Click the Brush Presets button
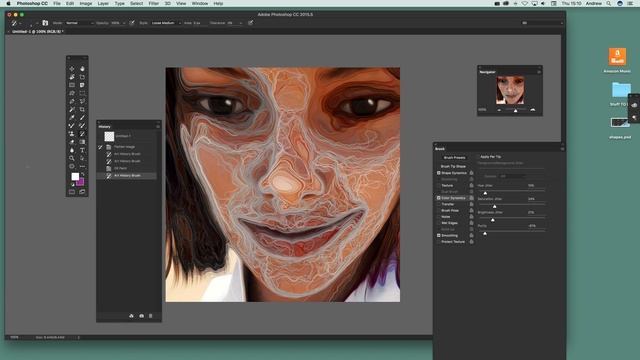The image size is (640, 360). (454, 157)
